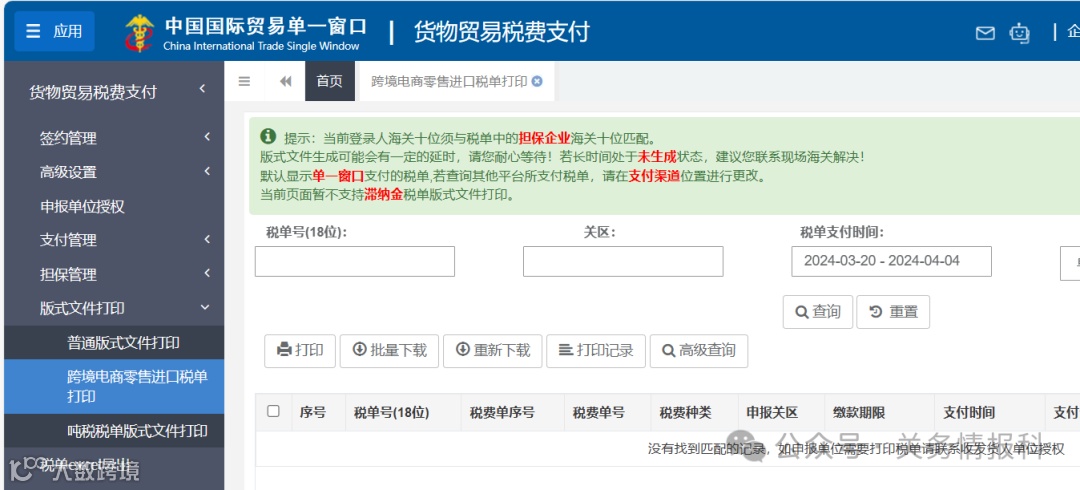Close the 跨境电商零售进口税单打印 tab

click(537, 81)
